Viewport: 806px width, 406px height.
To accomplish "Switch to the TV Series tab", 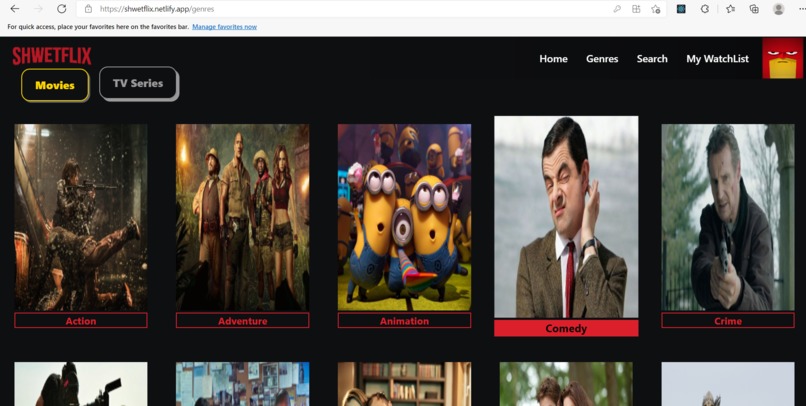I will click(138, 83).
